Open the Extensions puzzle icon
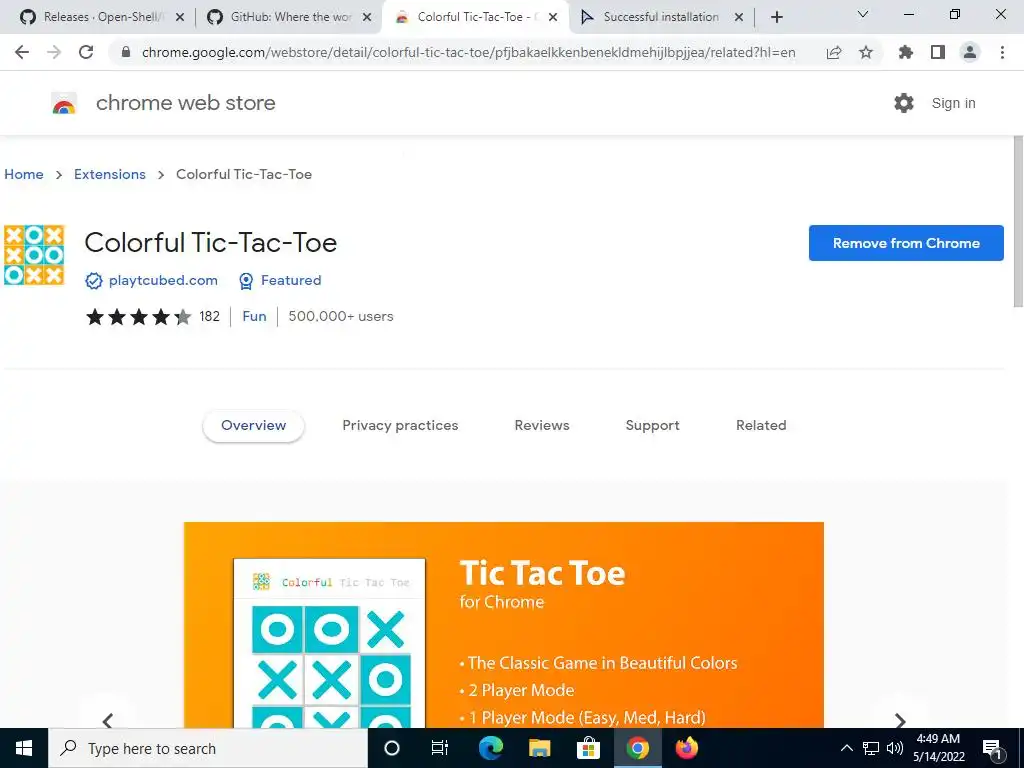 (905, 52)
